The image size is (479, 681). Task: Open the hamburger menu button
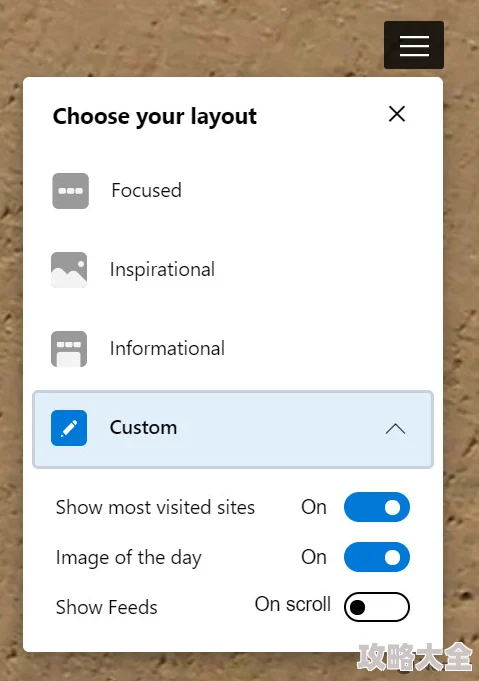pyautogui.click(x=414, y=45)
